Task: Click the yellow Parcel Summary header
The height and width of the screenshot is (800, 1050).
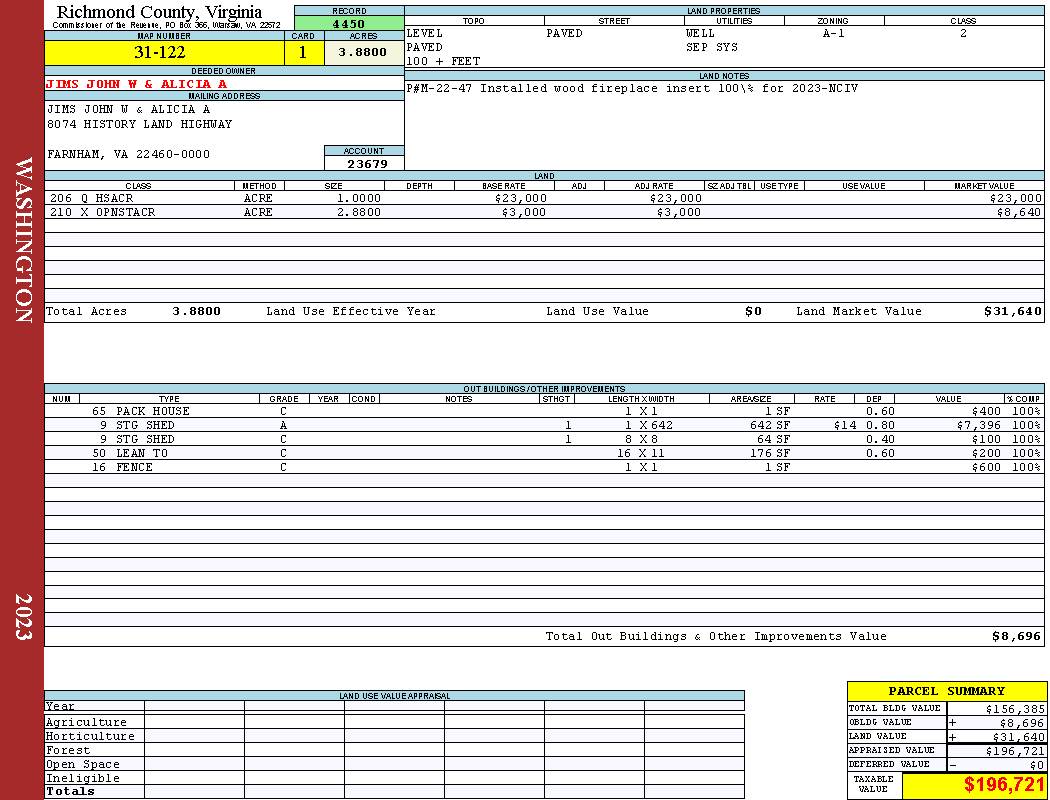Action: point(946,691)
